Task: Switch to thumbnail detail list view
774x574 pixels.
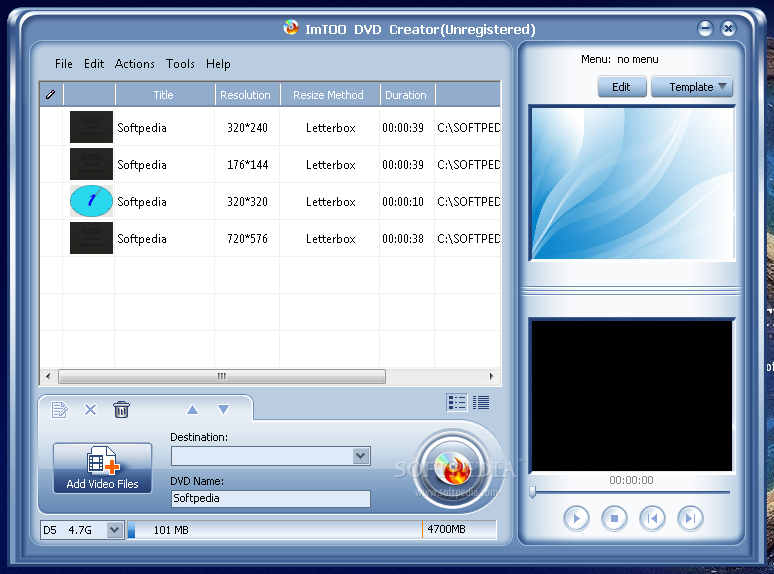Action: coord(457,403)
